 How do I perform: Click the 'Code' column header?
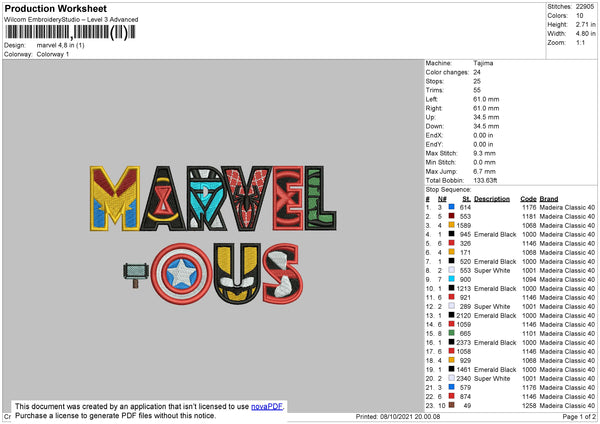(528, 199)
